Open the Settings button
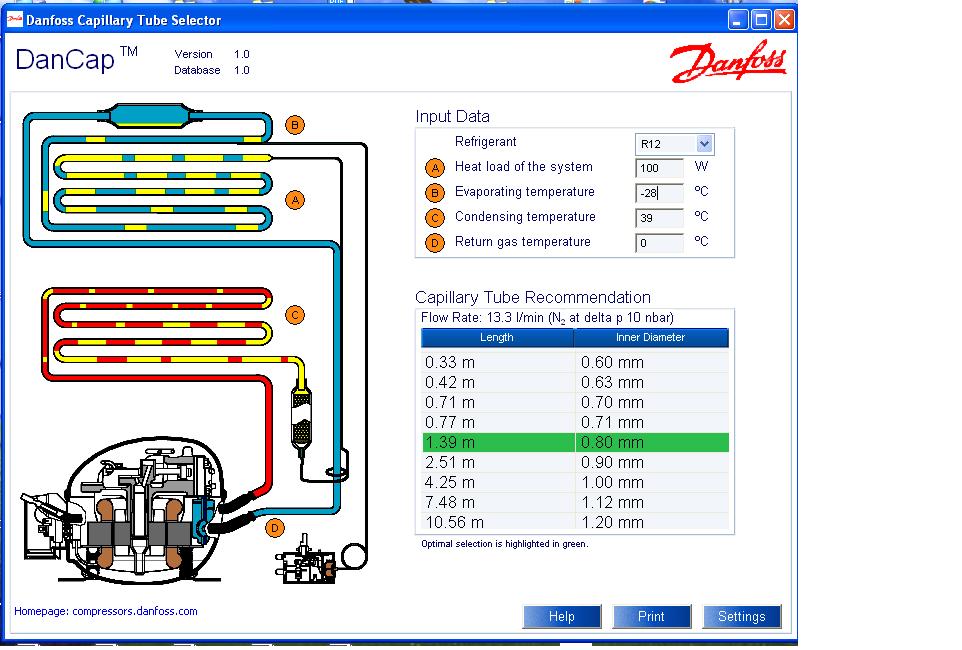The width and height of the screenshot is (962, 650). click(741, 617)
